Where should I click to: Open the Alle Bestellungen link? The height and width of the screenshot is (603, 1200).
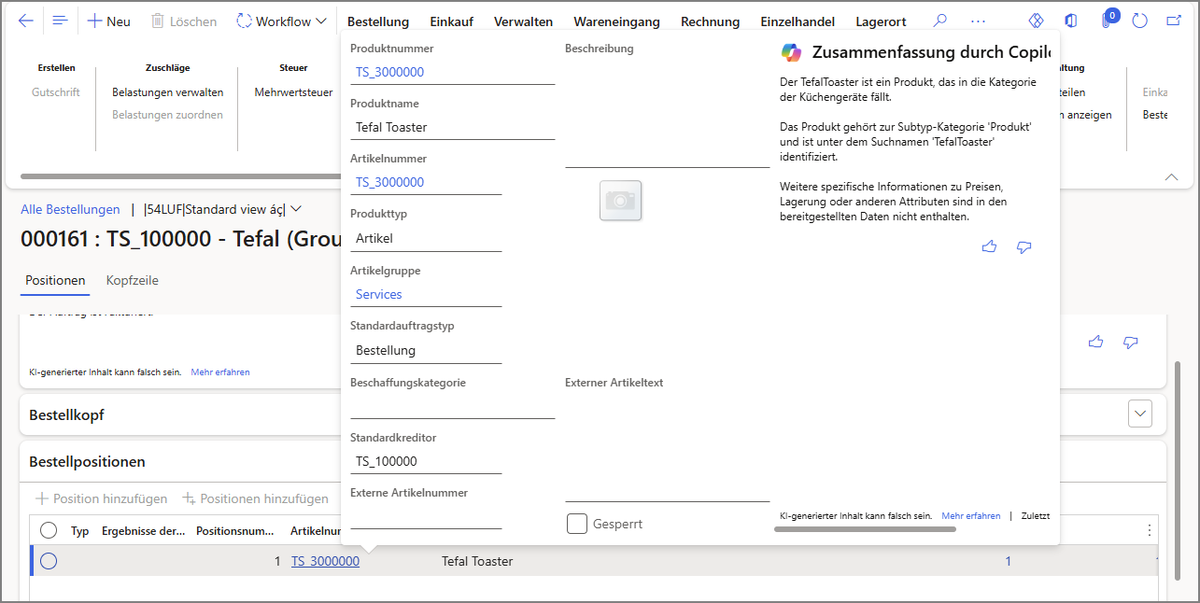coord(70,209)
